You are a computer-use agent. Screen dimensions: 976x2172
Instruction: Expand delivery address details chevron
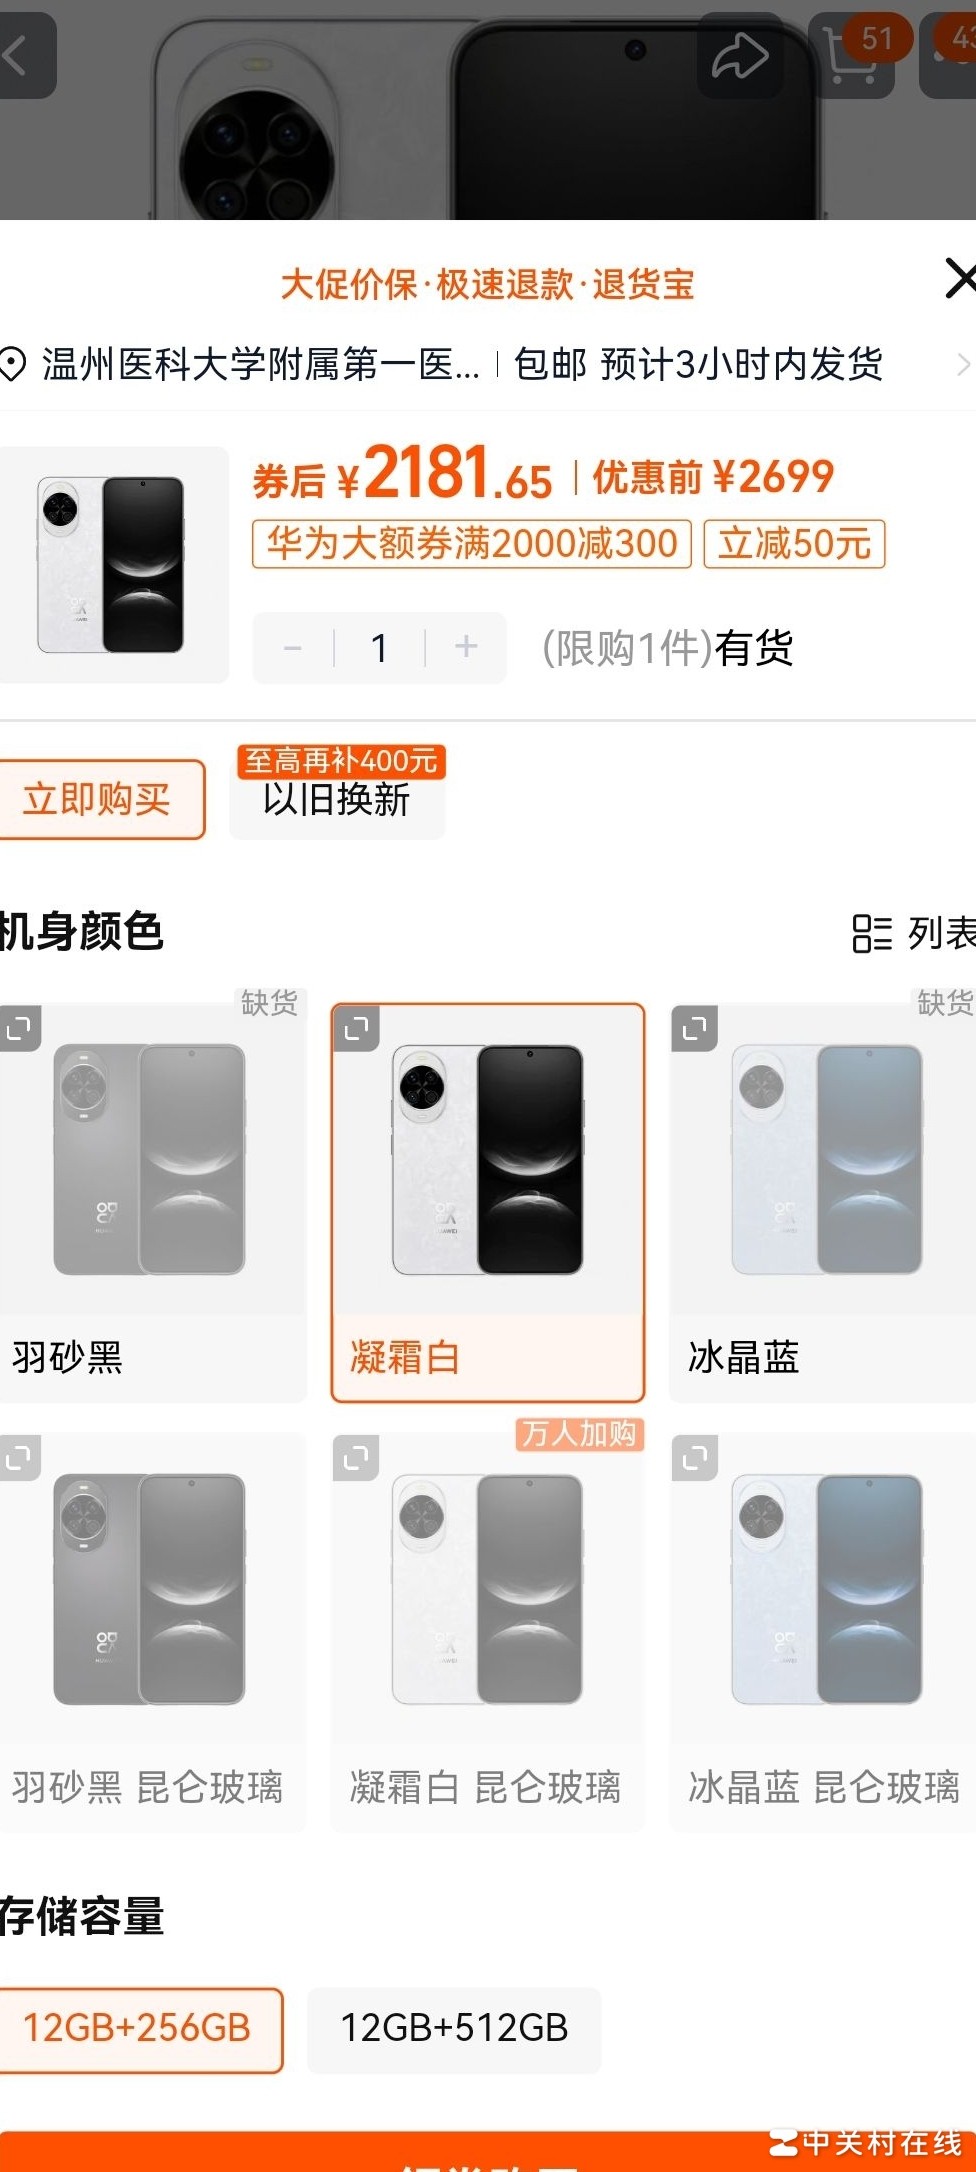(x=964, y=365)
